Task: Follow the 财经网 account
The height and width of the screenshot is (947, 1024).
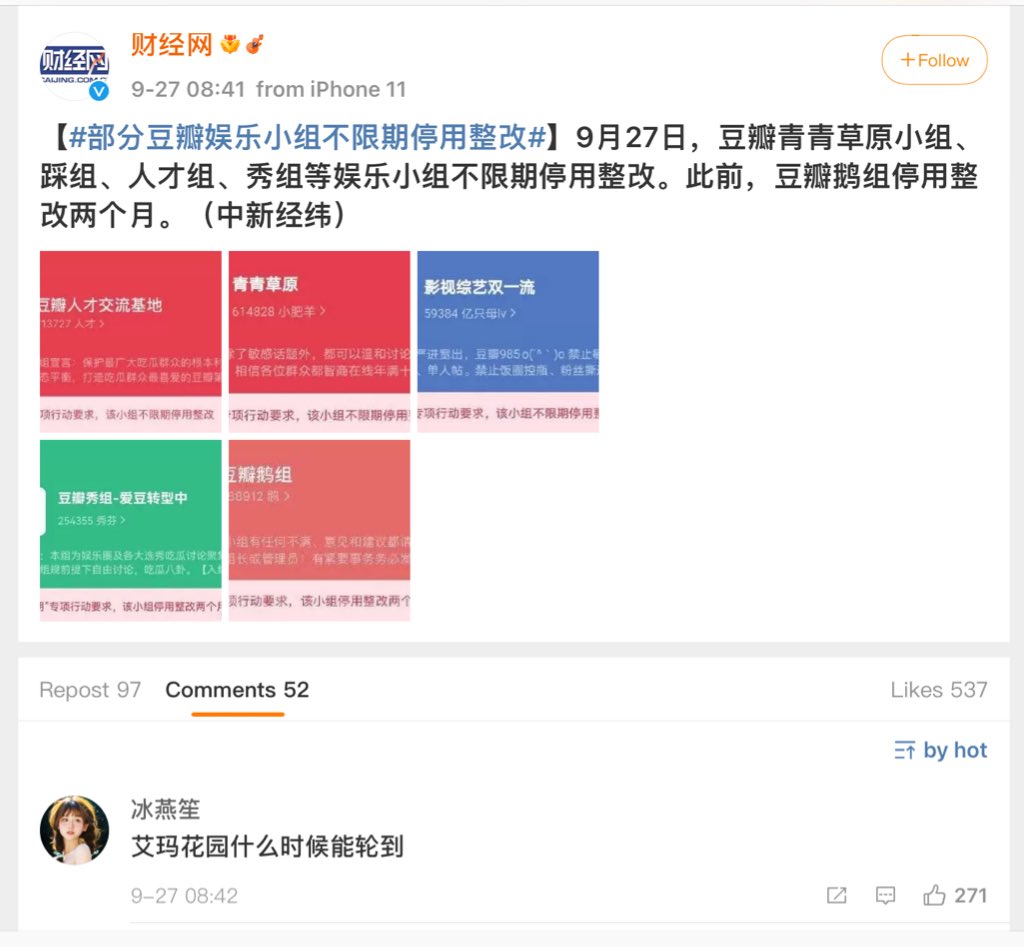Action: [x=935, y=60]
